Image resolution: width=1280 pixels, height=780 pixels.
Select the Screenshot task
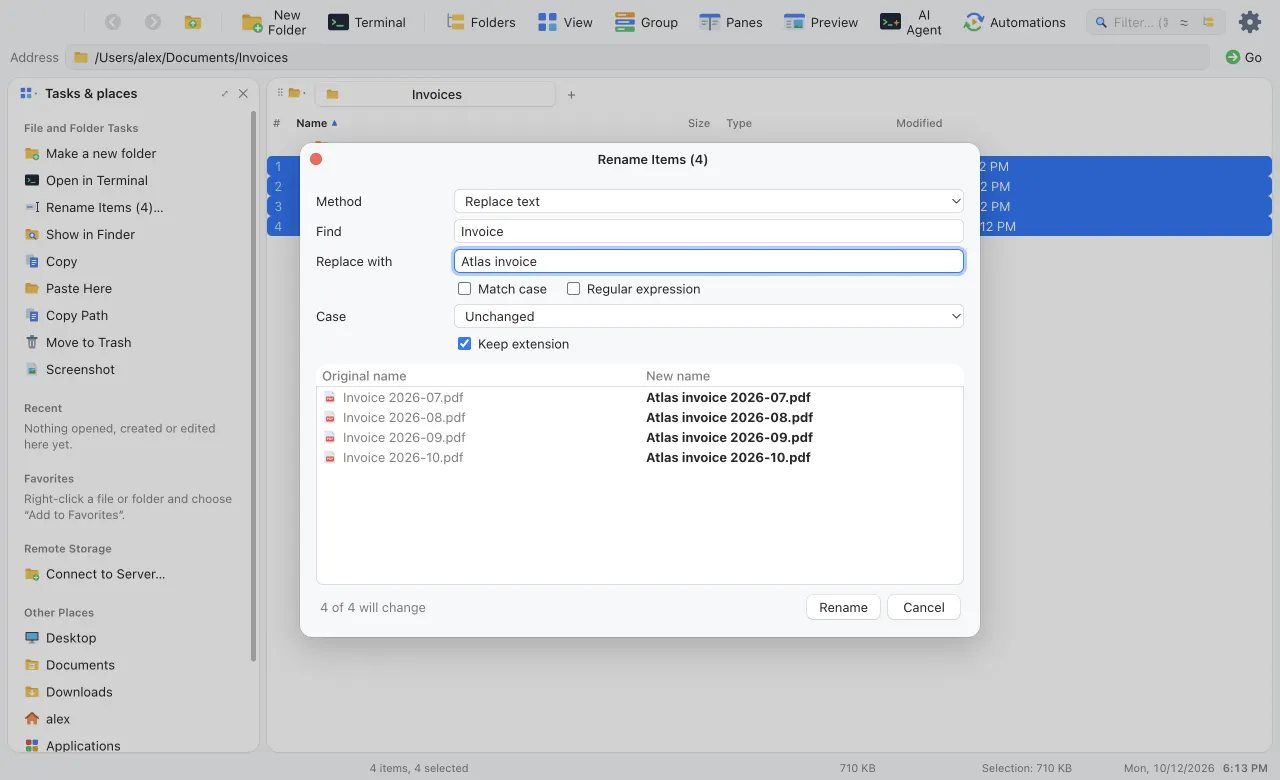70,370
